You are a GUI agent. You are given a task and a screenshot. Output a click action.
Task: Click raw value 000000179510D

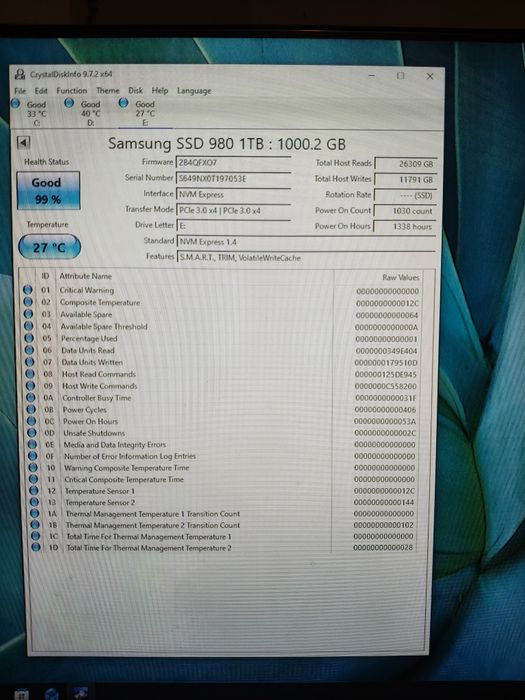pos(386,362)
